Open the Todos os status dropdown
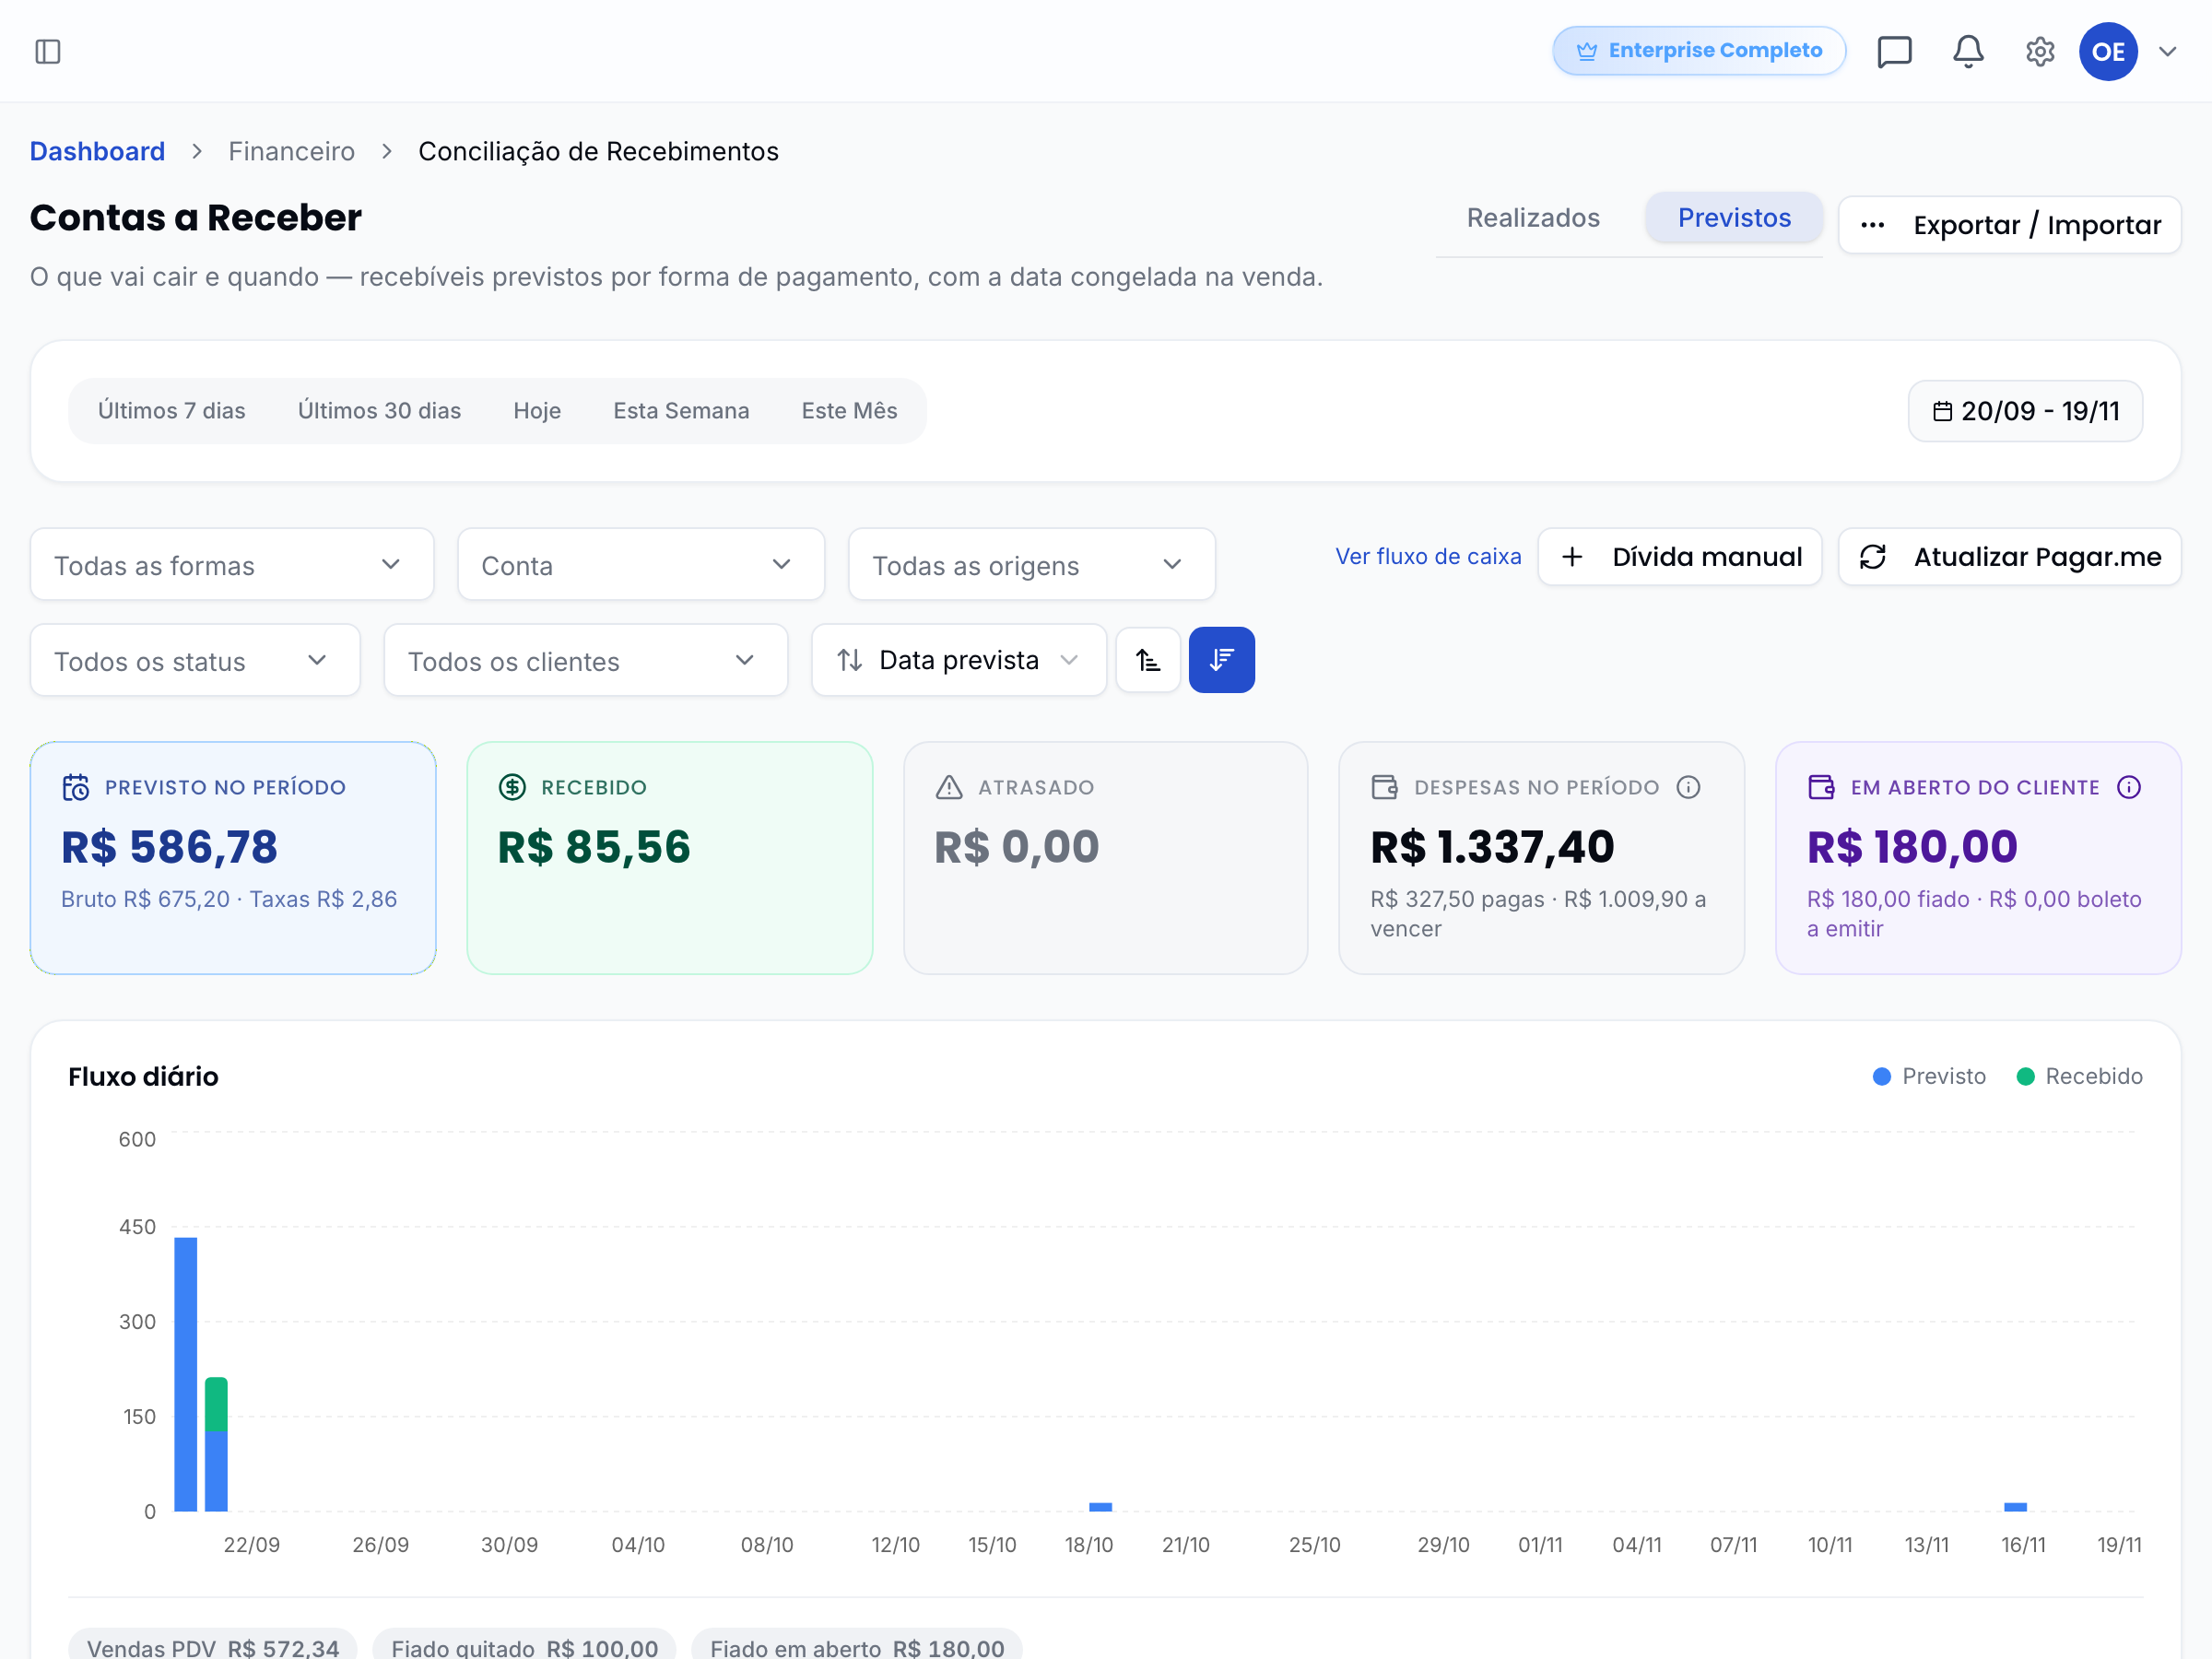 195,660
